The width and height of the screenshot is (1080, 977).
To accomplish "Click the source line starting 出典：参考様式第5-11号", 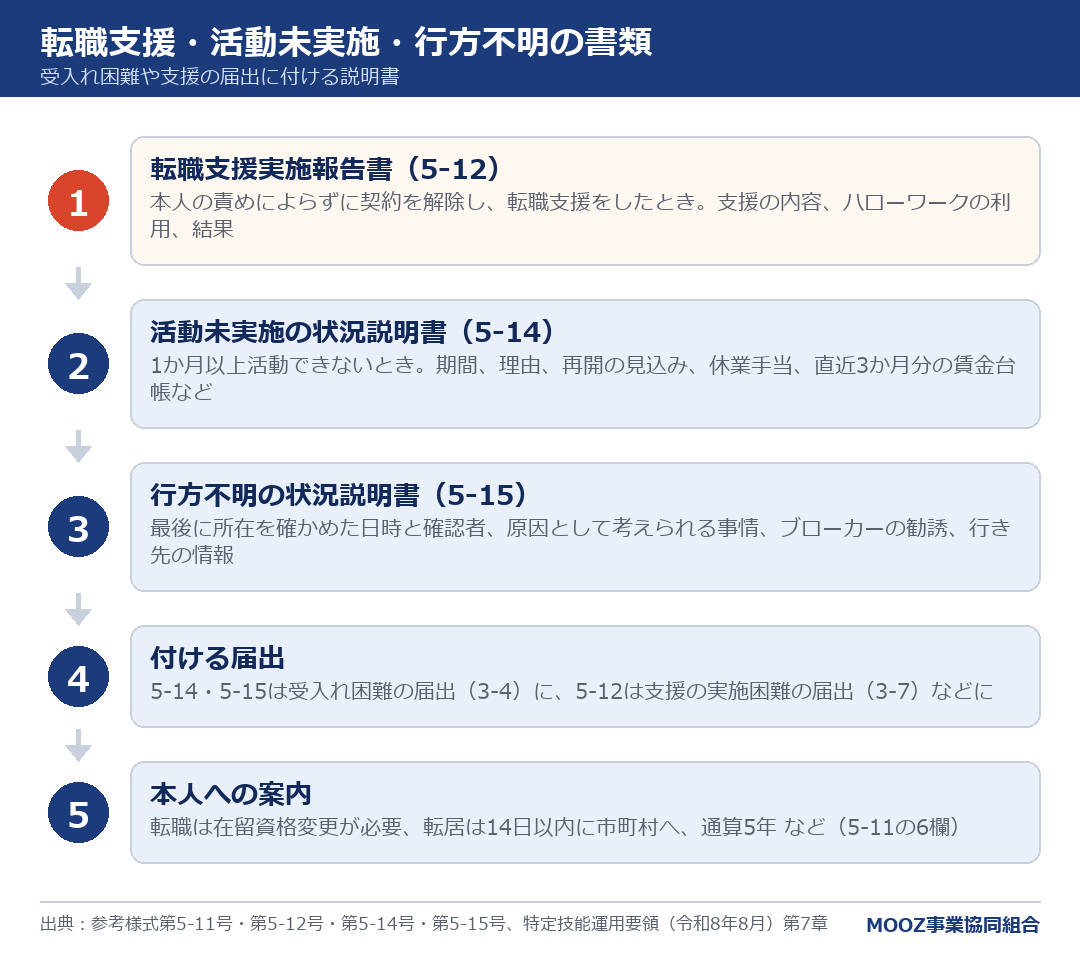I will [434, 923].
